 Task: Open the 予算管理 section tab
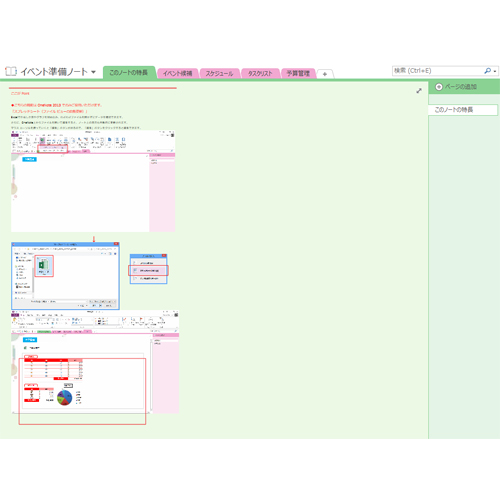(298, 73)
